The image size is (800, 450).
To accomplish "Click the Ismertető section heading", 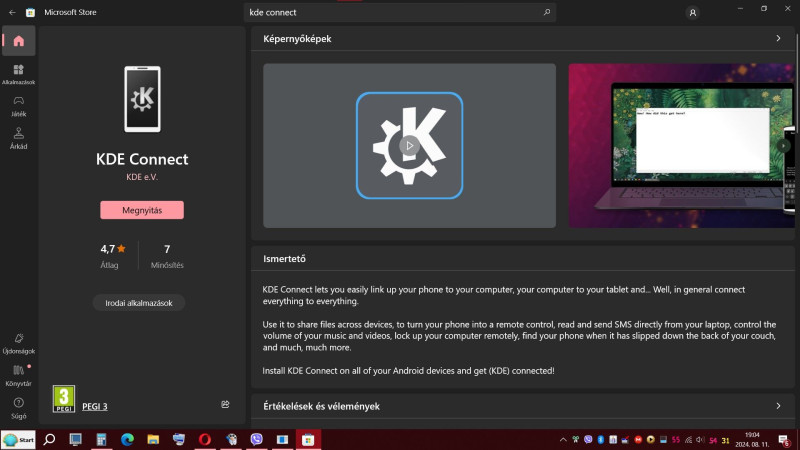I will click(x=284, y=259).
